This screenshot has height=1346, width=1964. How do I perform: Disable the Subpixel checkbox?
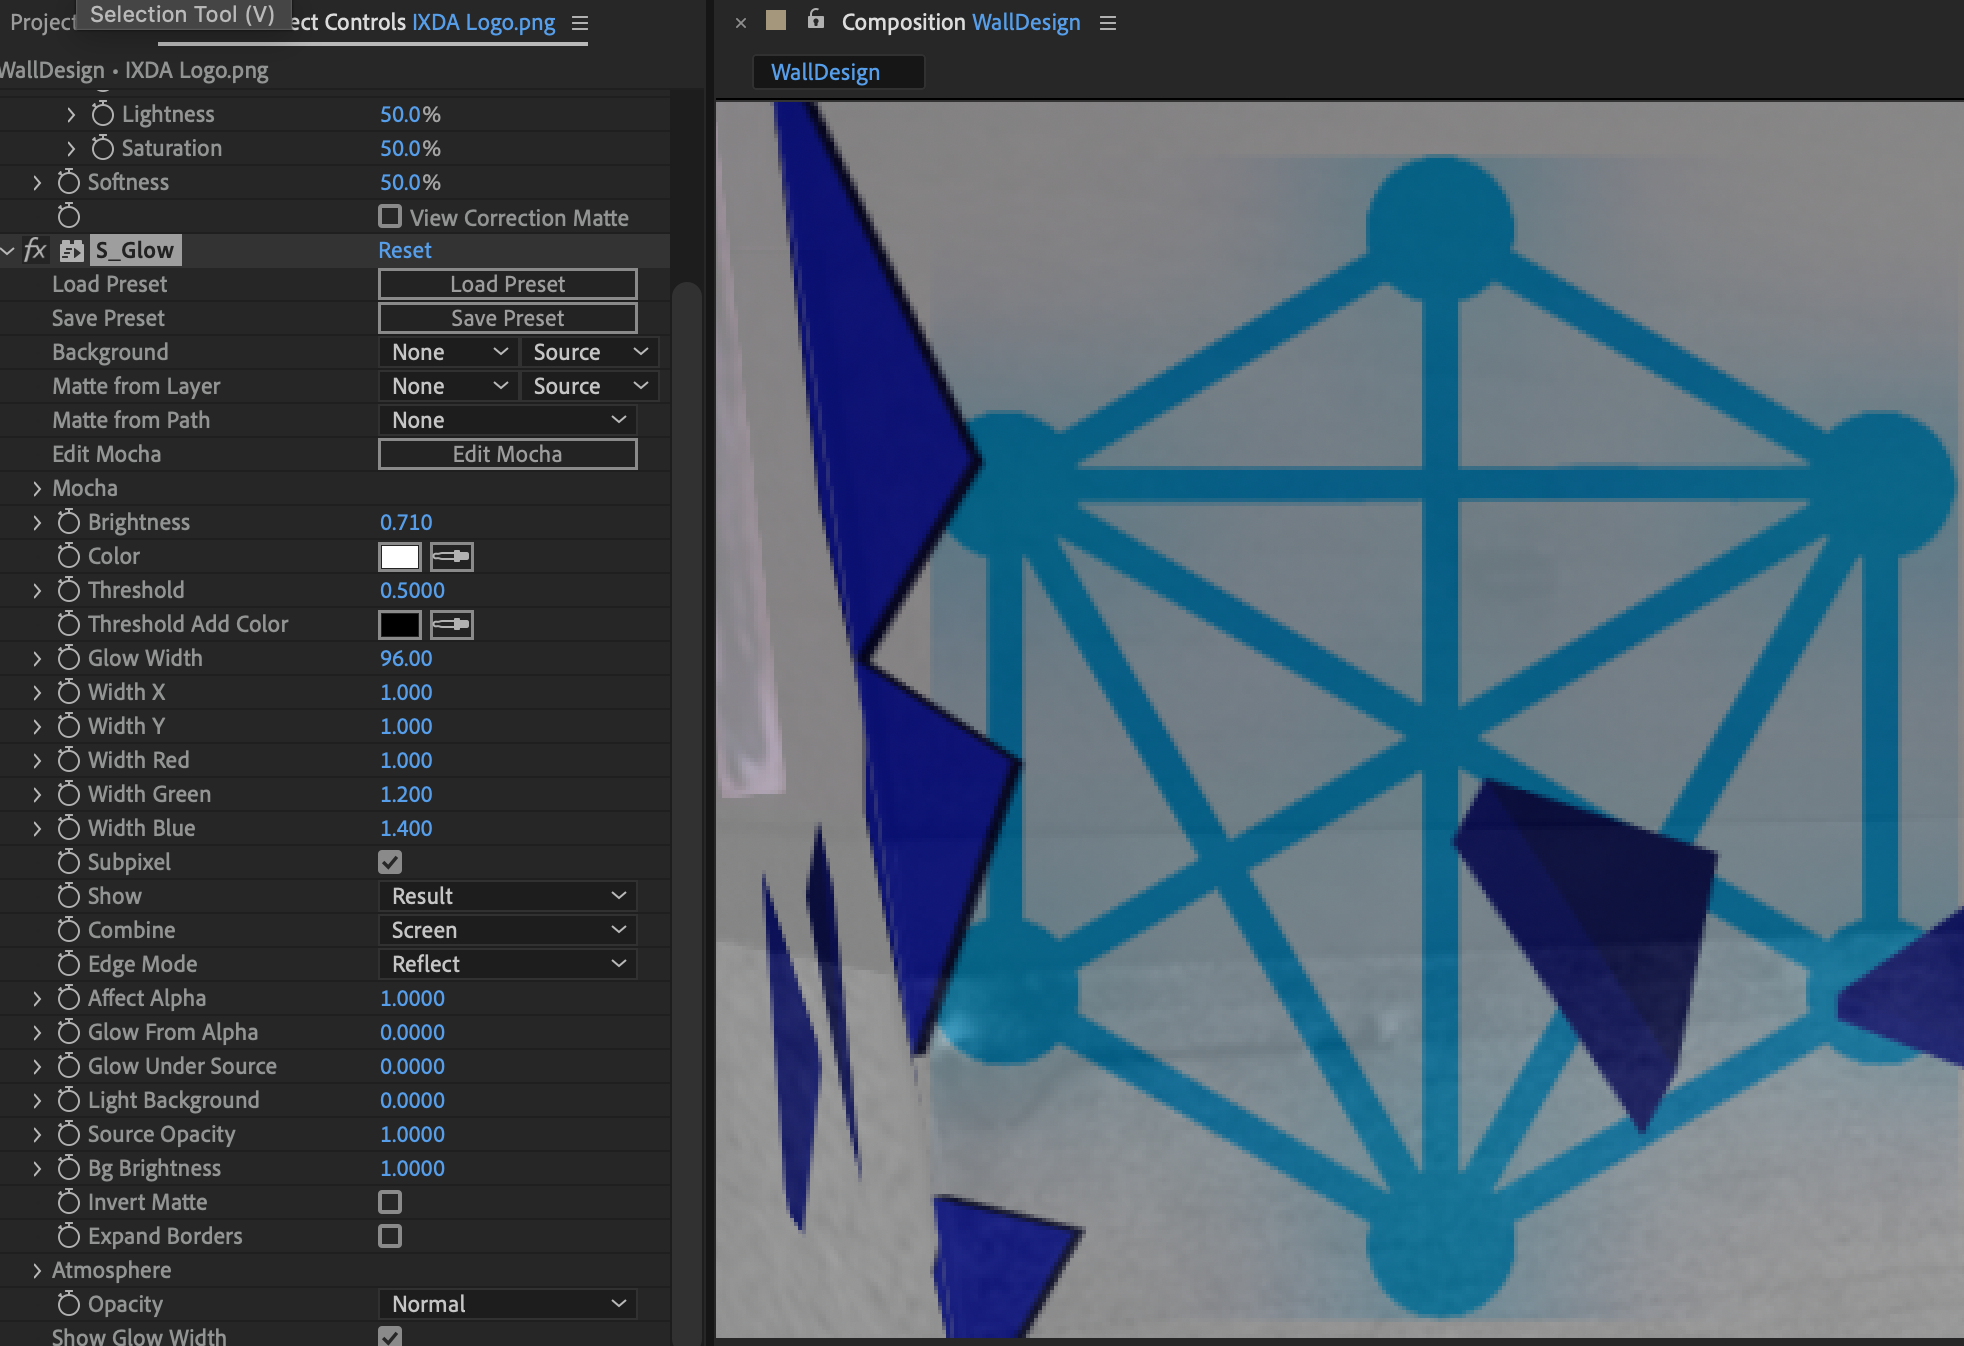coord(390,861)
